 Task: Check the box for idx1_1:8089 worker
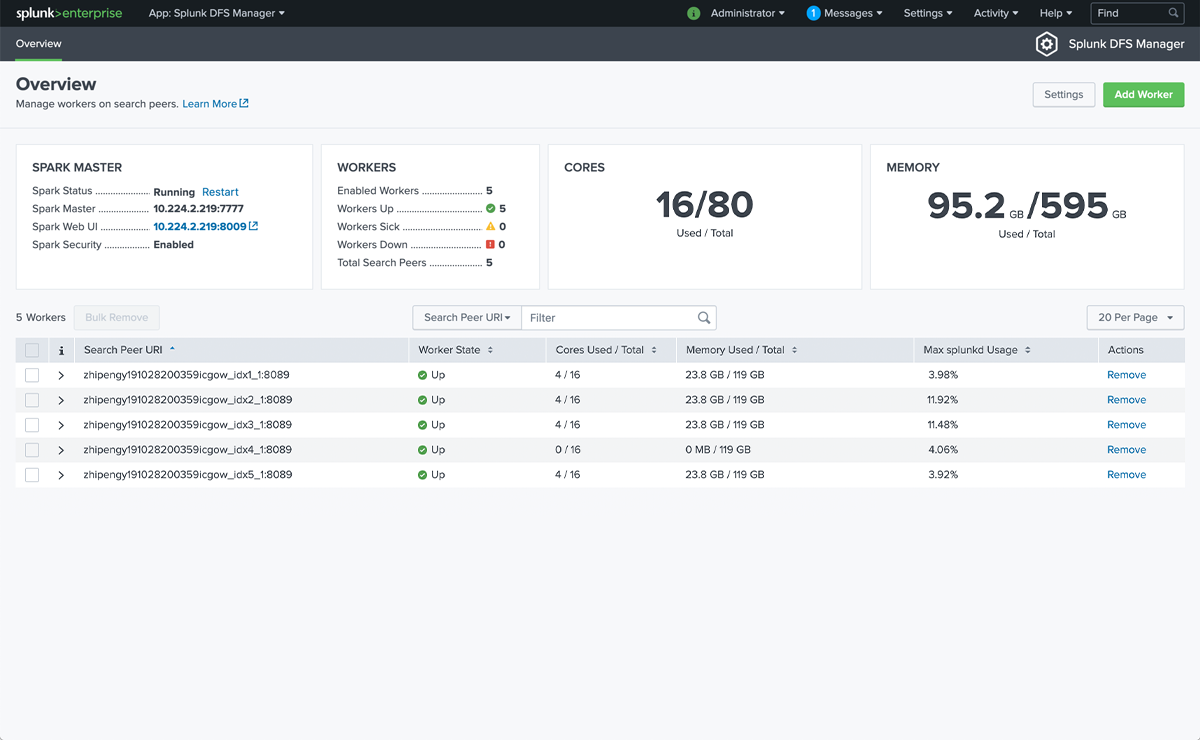click(x=32, y=375)
